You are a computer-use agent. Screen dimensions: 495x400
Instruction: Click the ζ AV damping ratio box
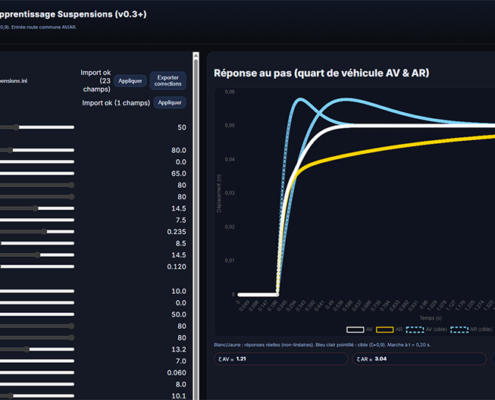281,359
